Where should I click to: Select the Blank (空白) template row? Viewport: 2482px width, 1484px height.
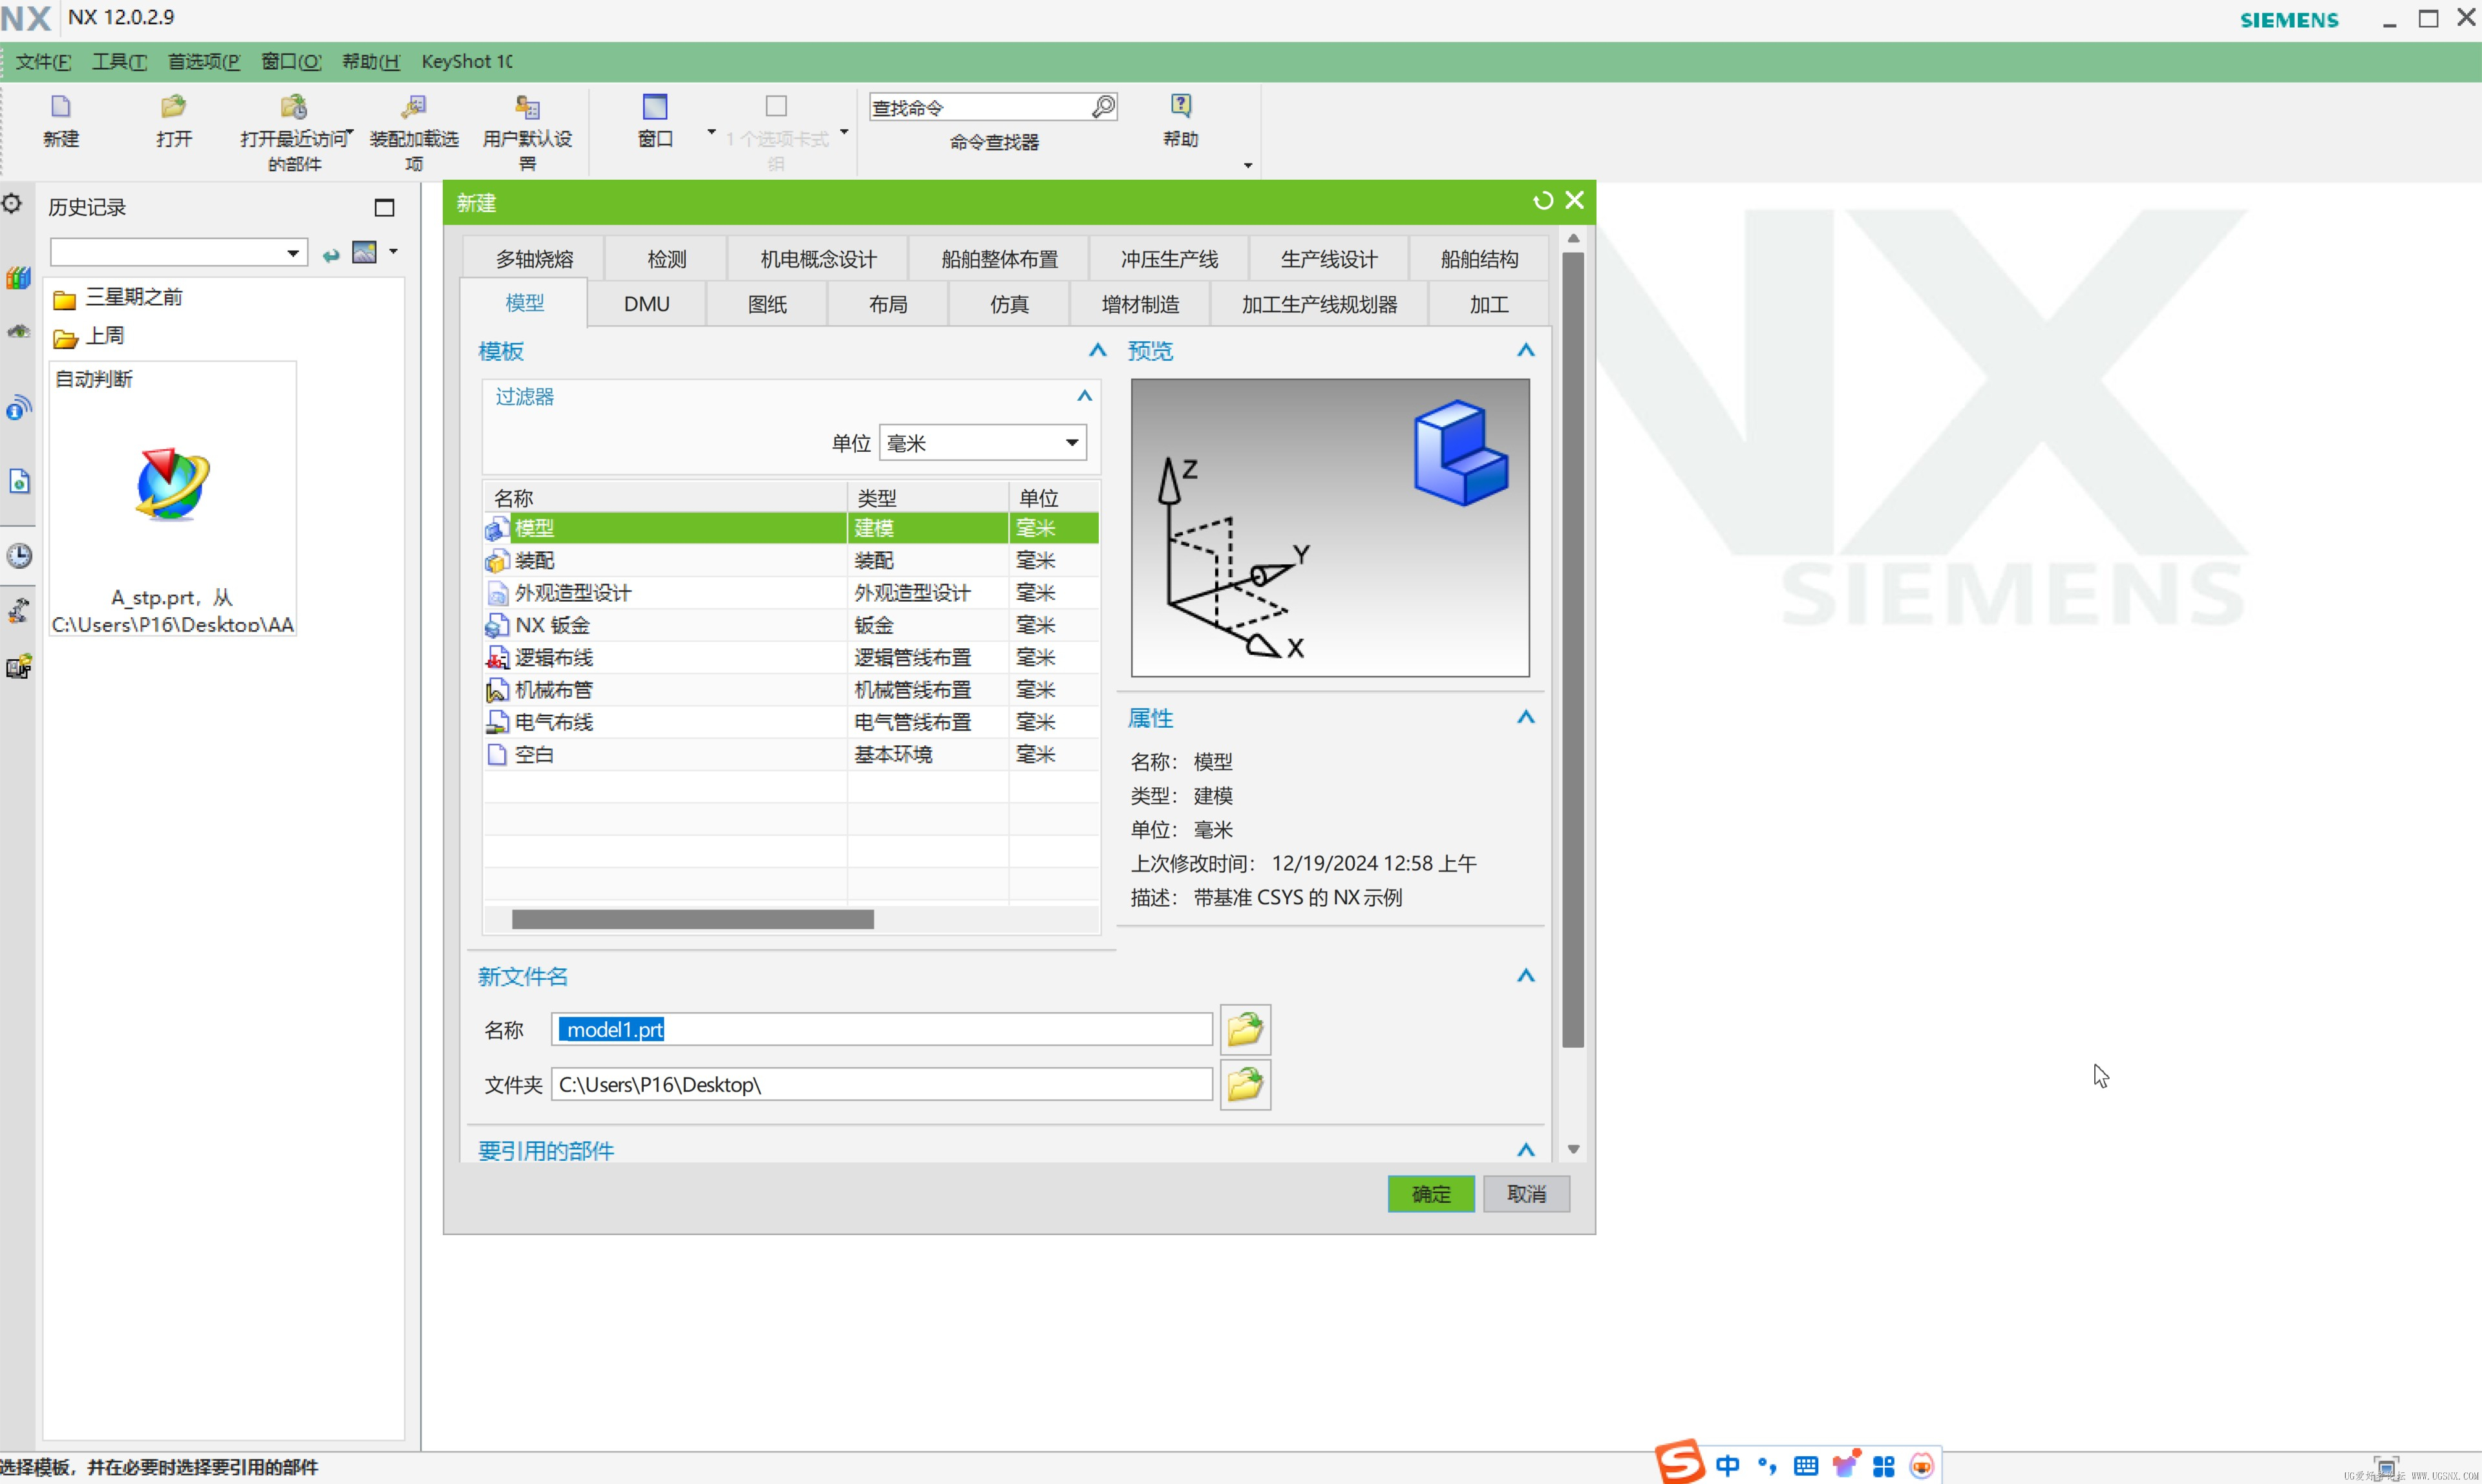791,754
